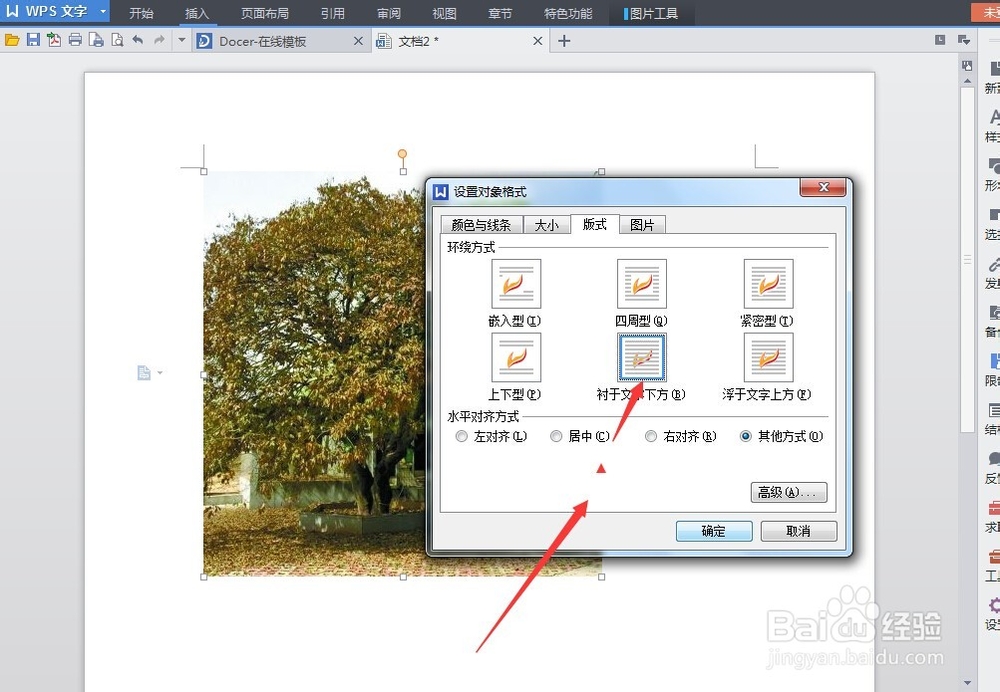The height and width of the screenshot is (692, 1000).
Task: Open Print Preview from the toolbar
Action: pos(117,40)
